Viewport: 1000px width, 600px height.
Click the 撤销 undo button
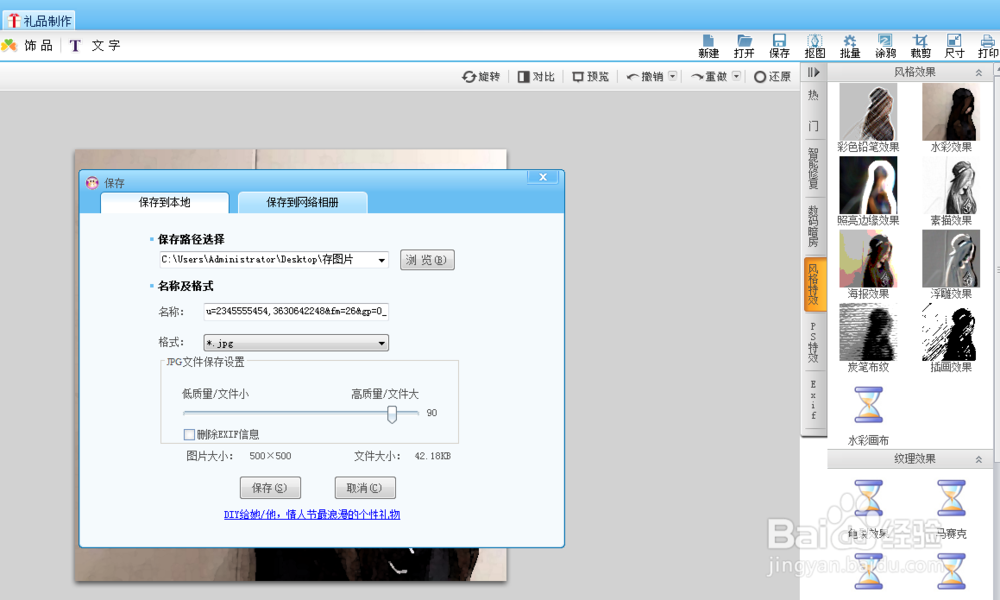click(645, 77)
